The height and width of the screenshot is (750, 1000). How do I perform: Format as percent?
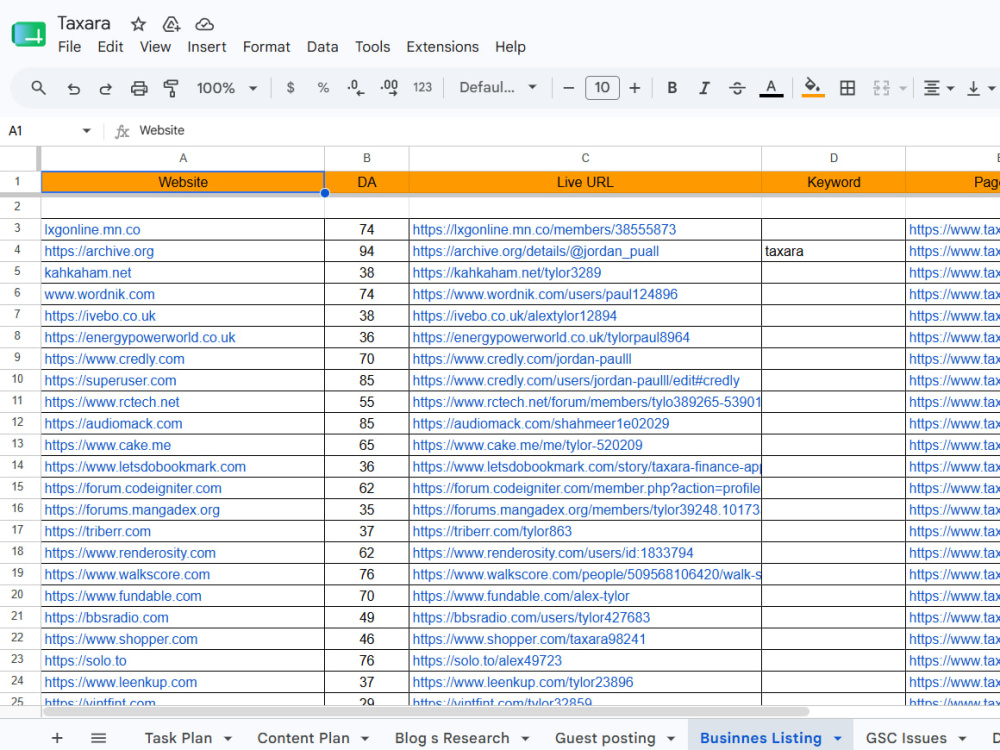tap(323, 88)
